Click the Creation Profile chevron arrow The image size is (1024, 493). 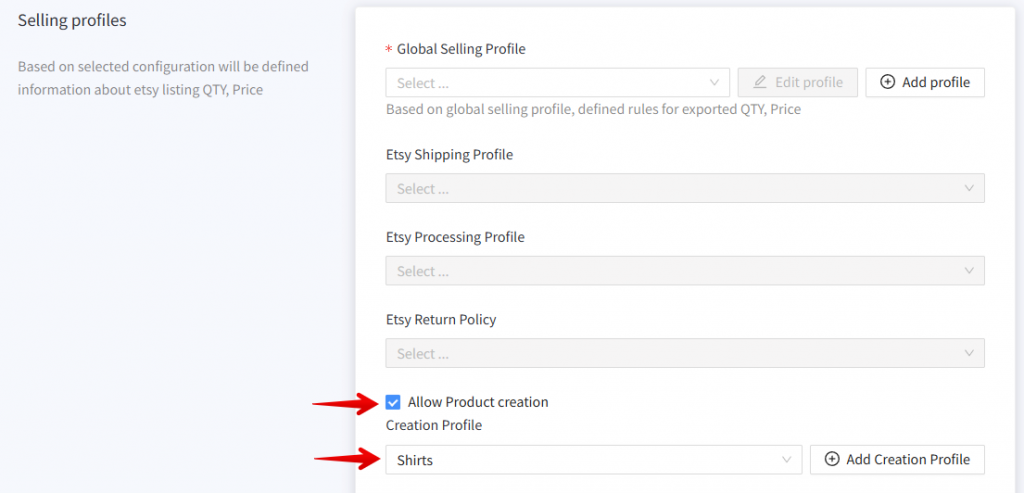785,459
